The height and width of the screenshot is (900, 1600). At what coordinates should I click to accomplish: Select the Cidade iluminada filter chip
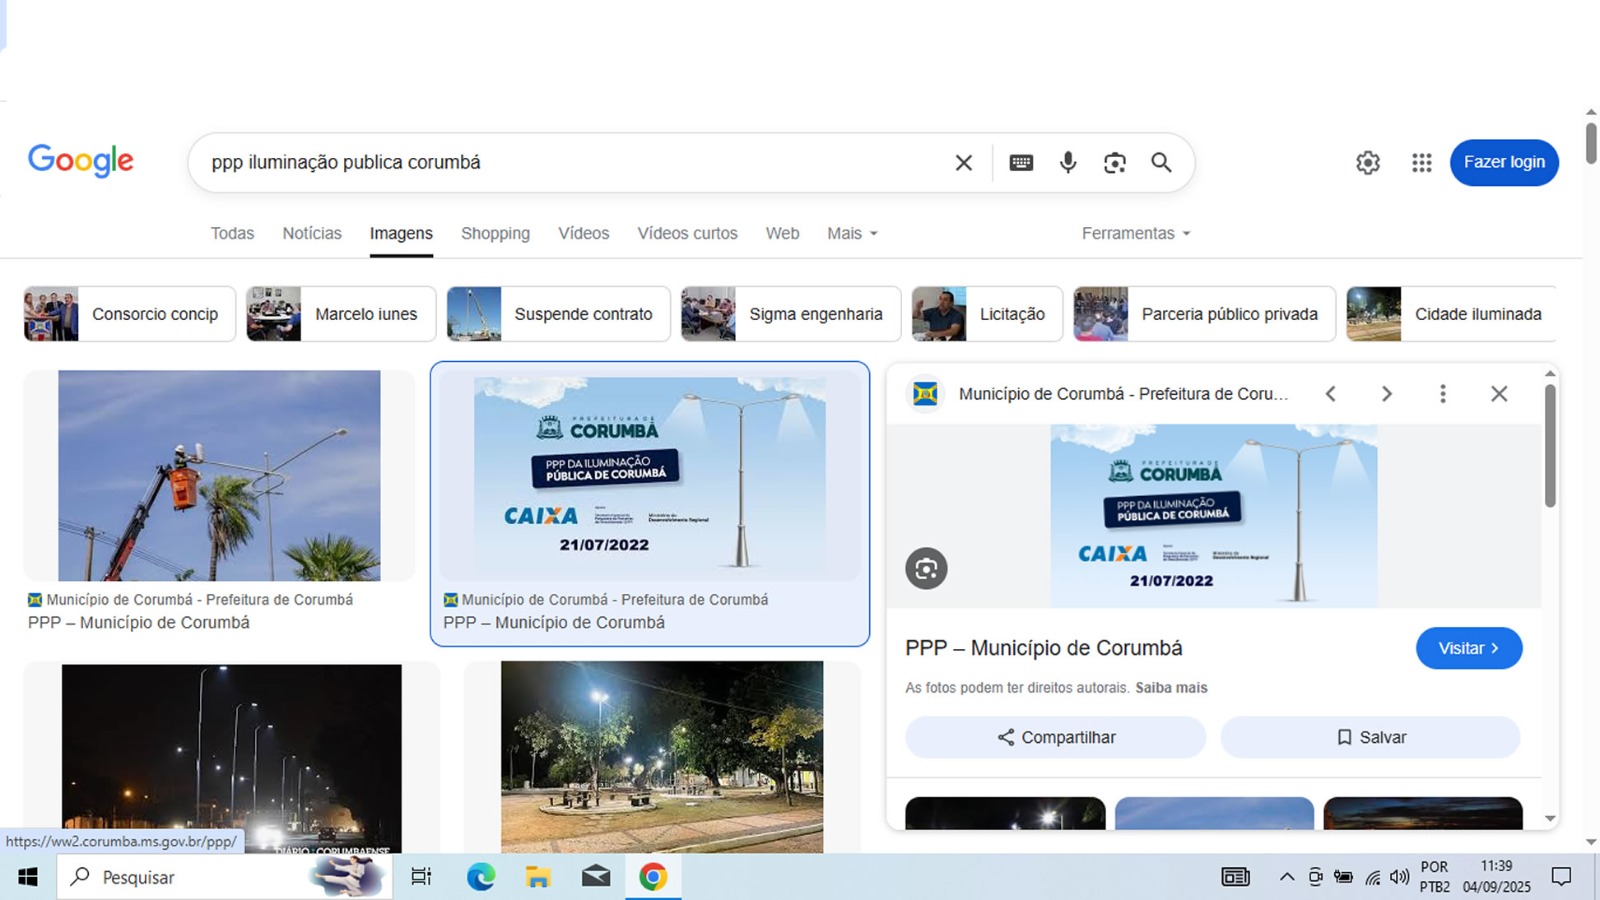1451,314
